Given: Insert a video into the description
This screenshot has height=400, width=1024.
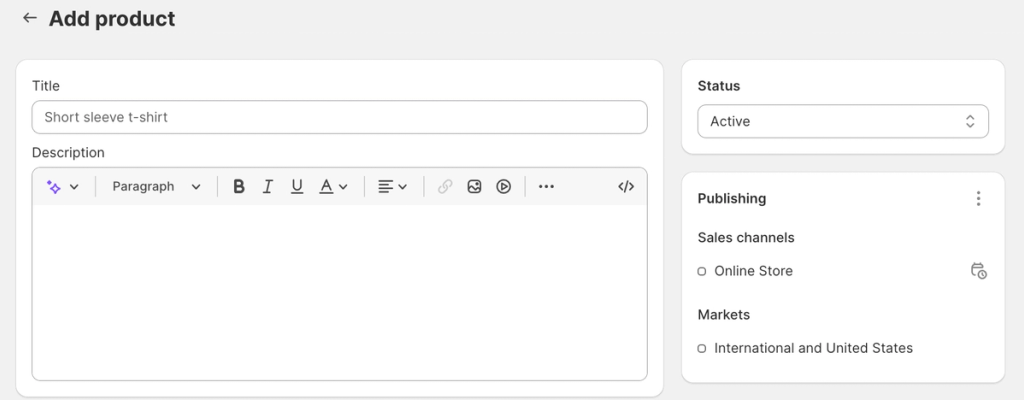Looking at the screenshot, I should coord(503,187).
